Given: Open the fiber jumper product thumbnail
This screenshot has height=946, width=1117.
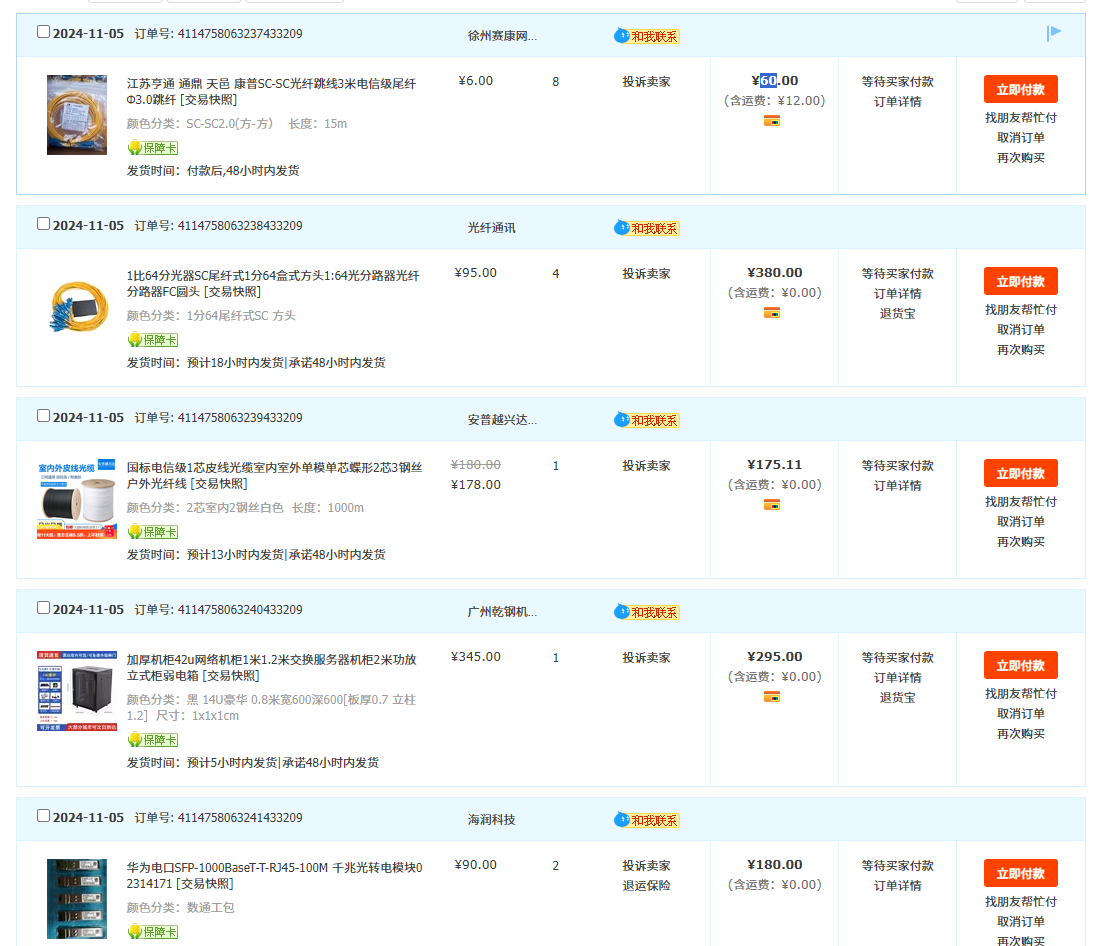Looking at the screenshot, I should [x=77, y=115].
